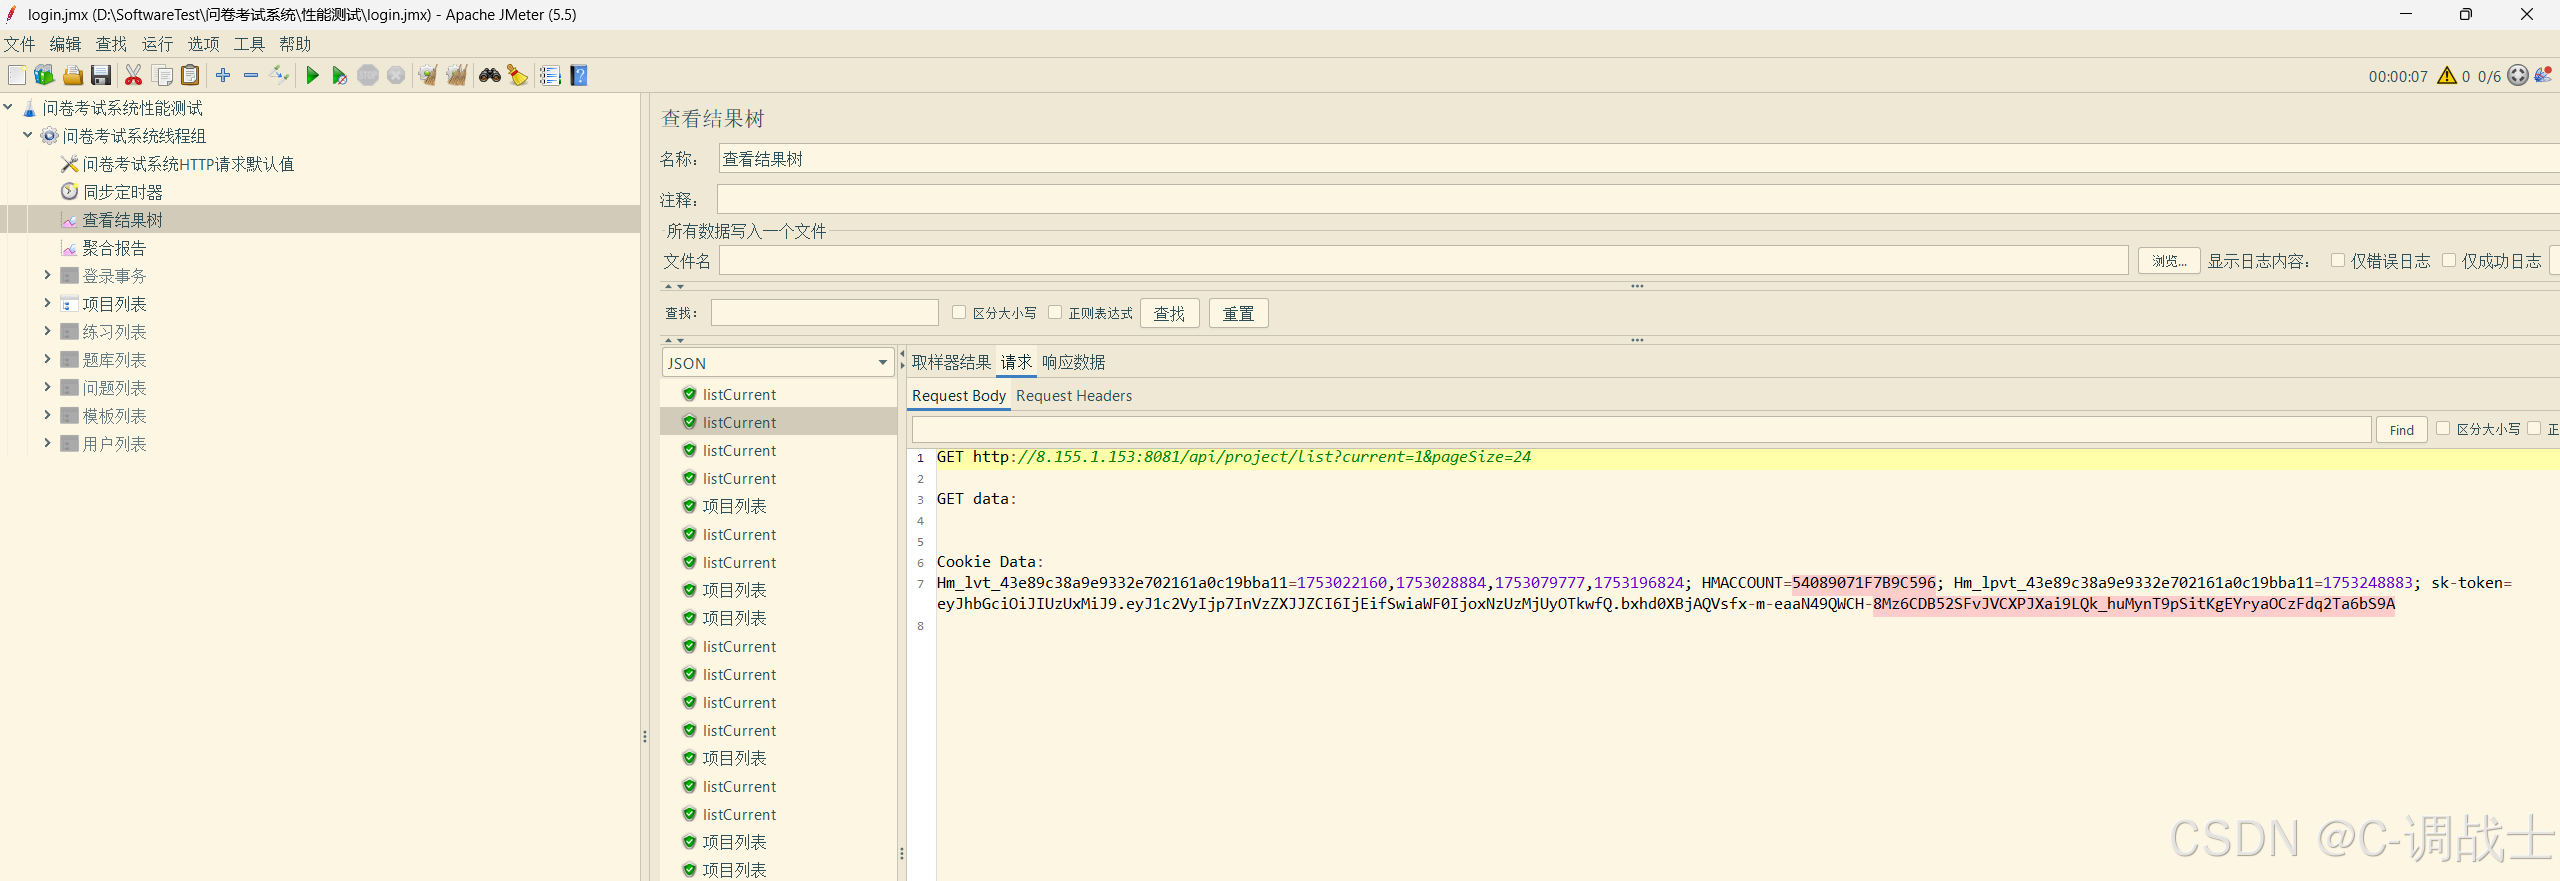Click the 查找 search button
Viewport: 2560px width, 881px height.
(x=1169, y=314)
